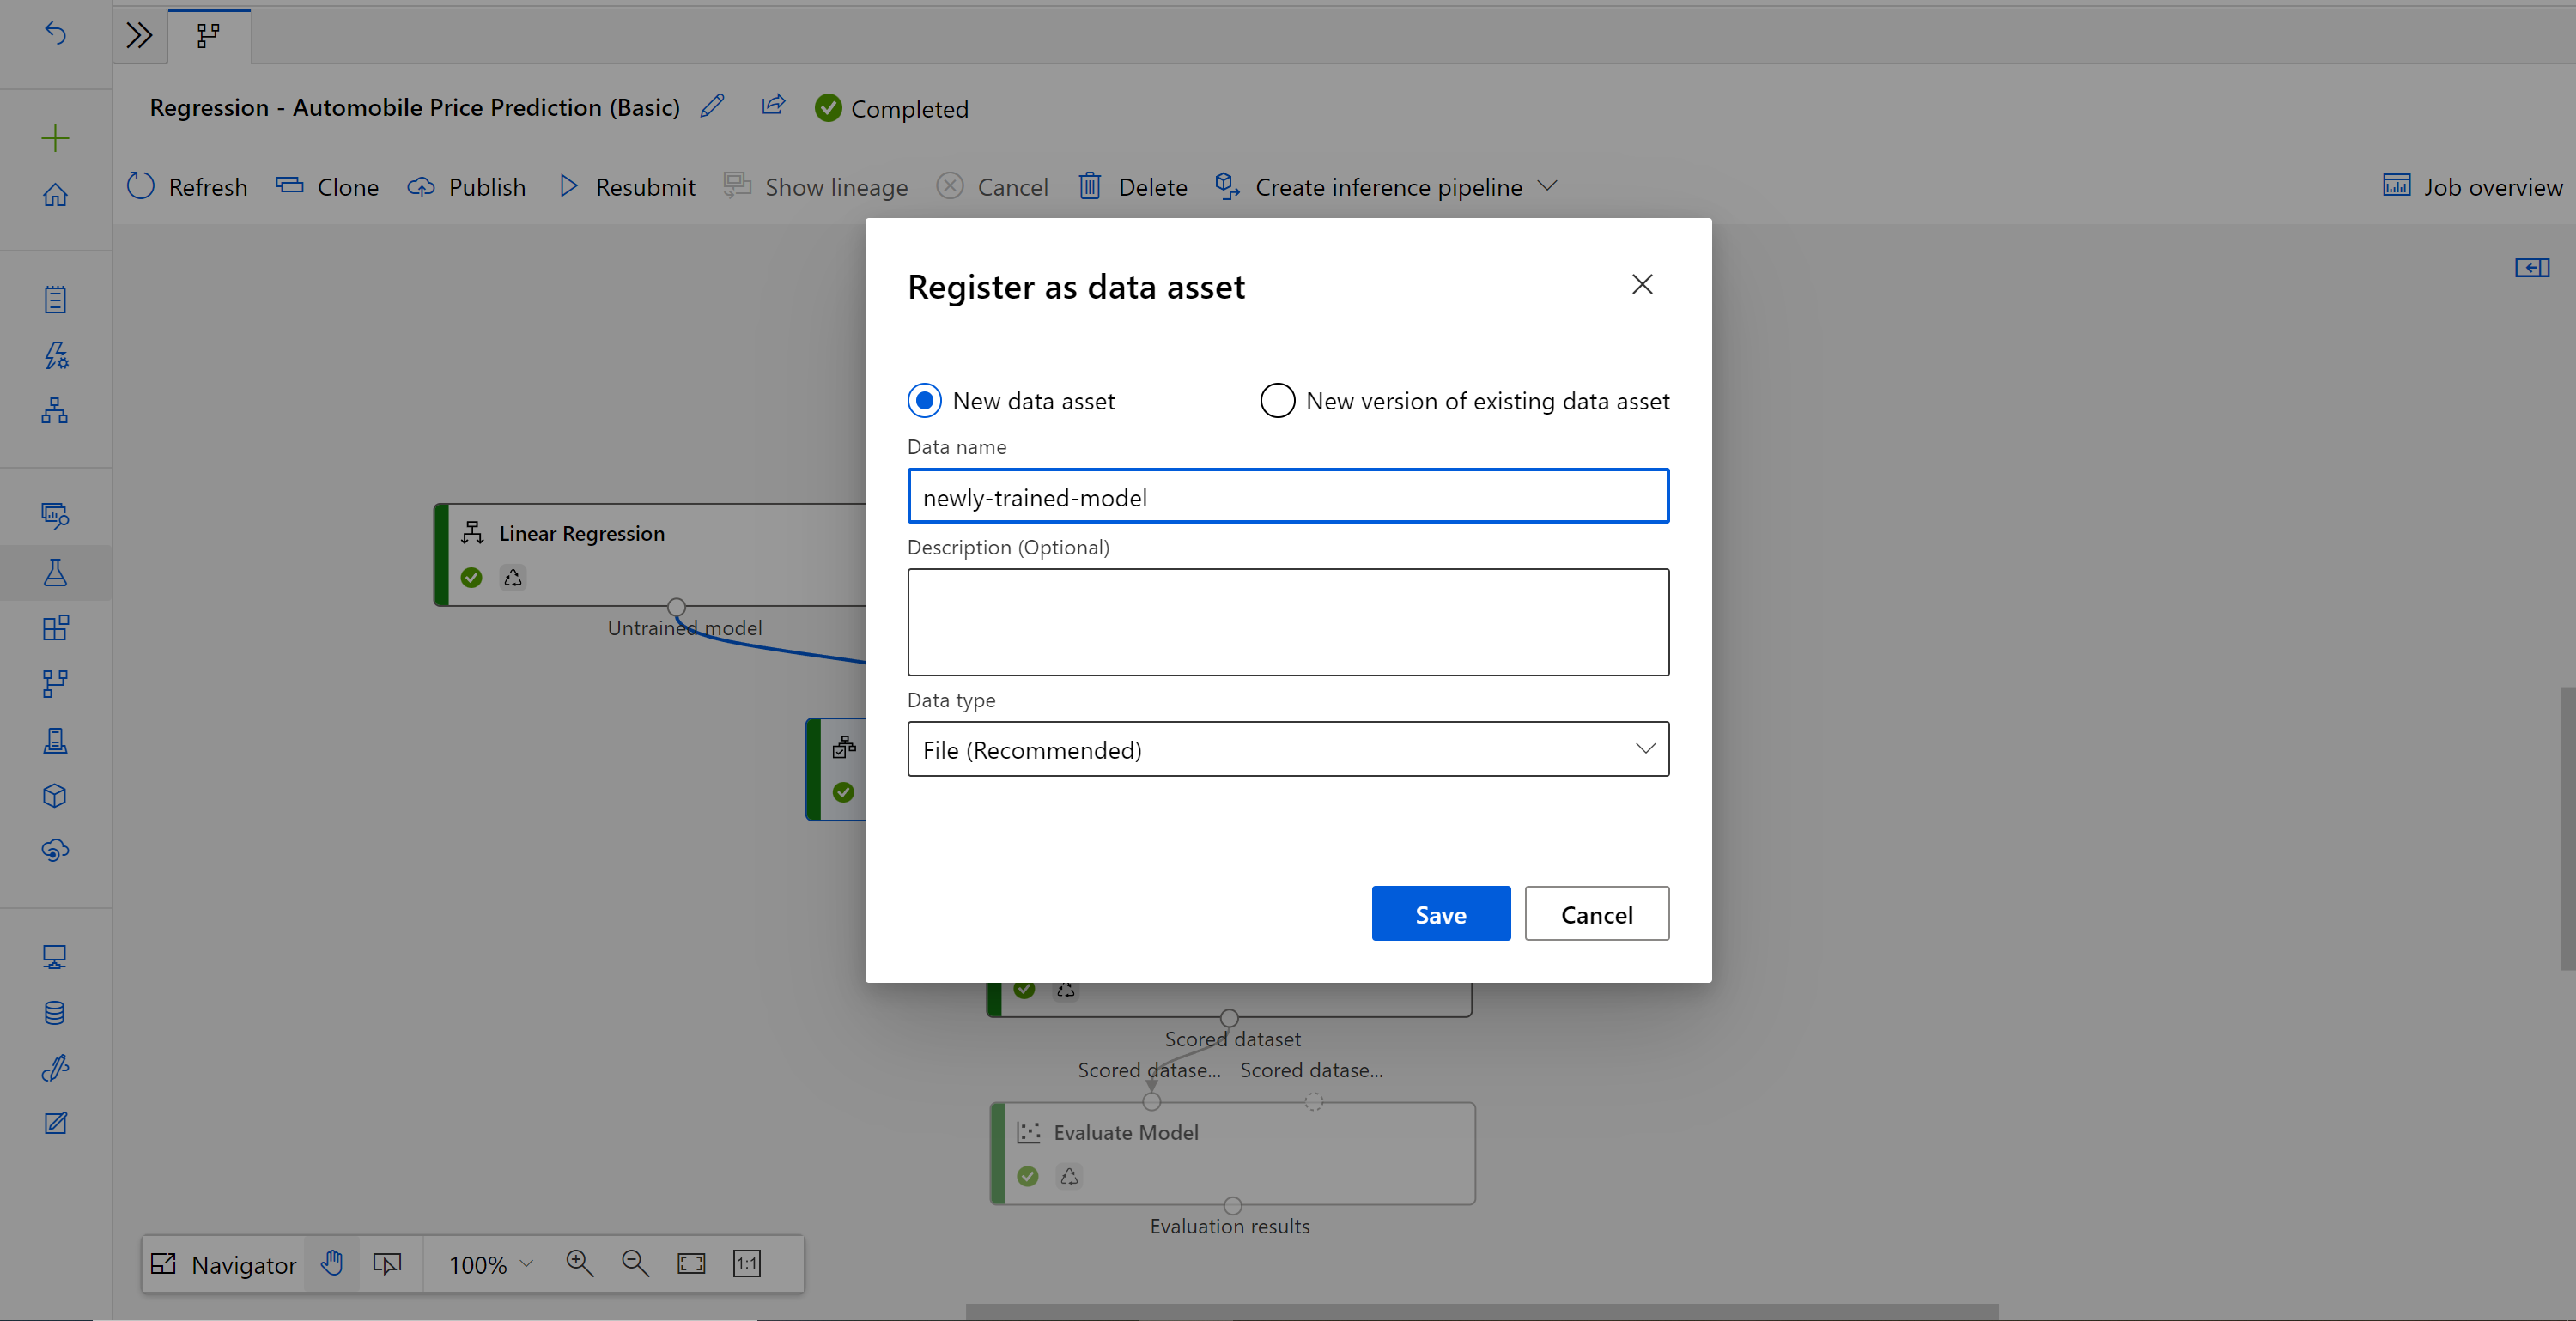Screen dimensions: 2576x1321
Task: Click the Cancel button in dialog
Action: click(x=1595, y=912)
